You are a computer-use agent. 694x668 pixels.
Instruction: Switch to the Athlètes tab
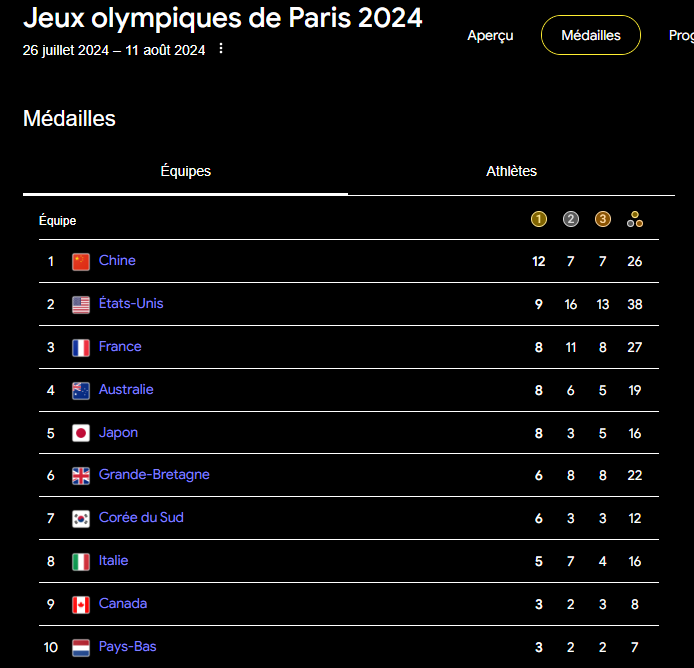tap(511, 171)
